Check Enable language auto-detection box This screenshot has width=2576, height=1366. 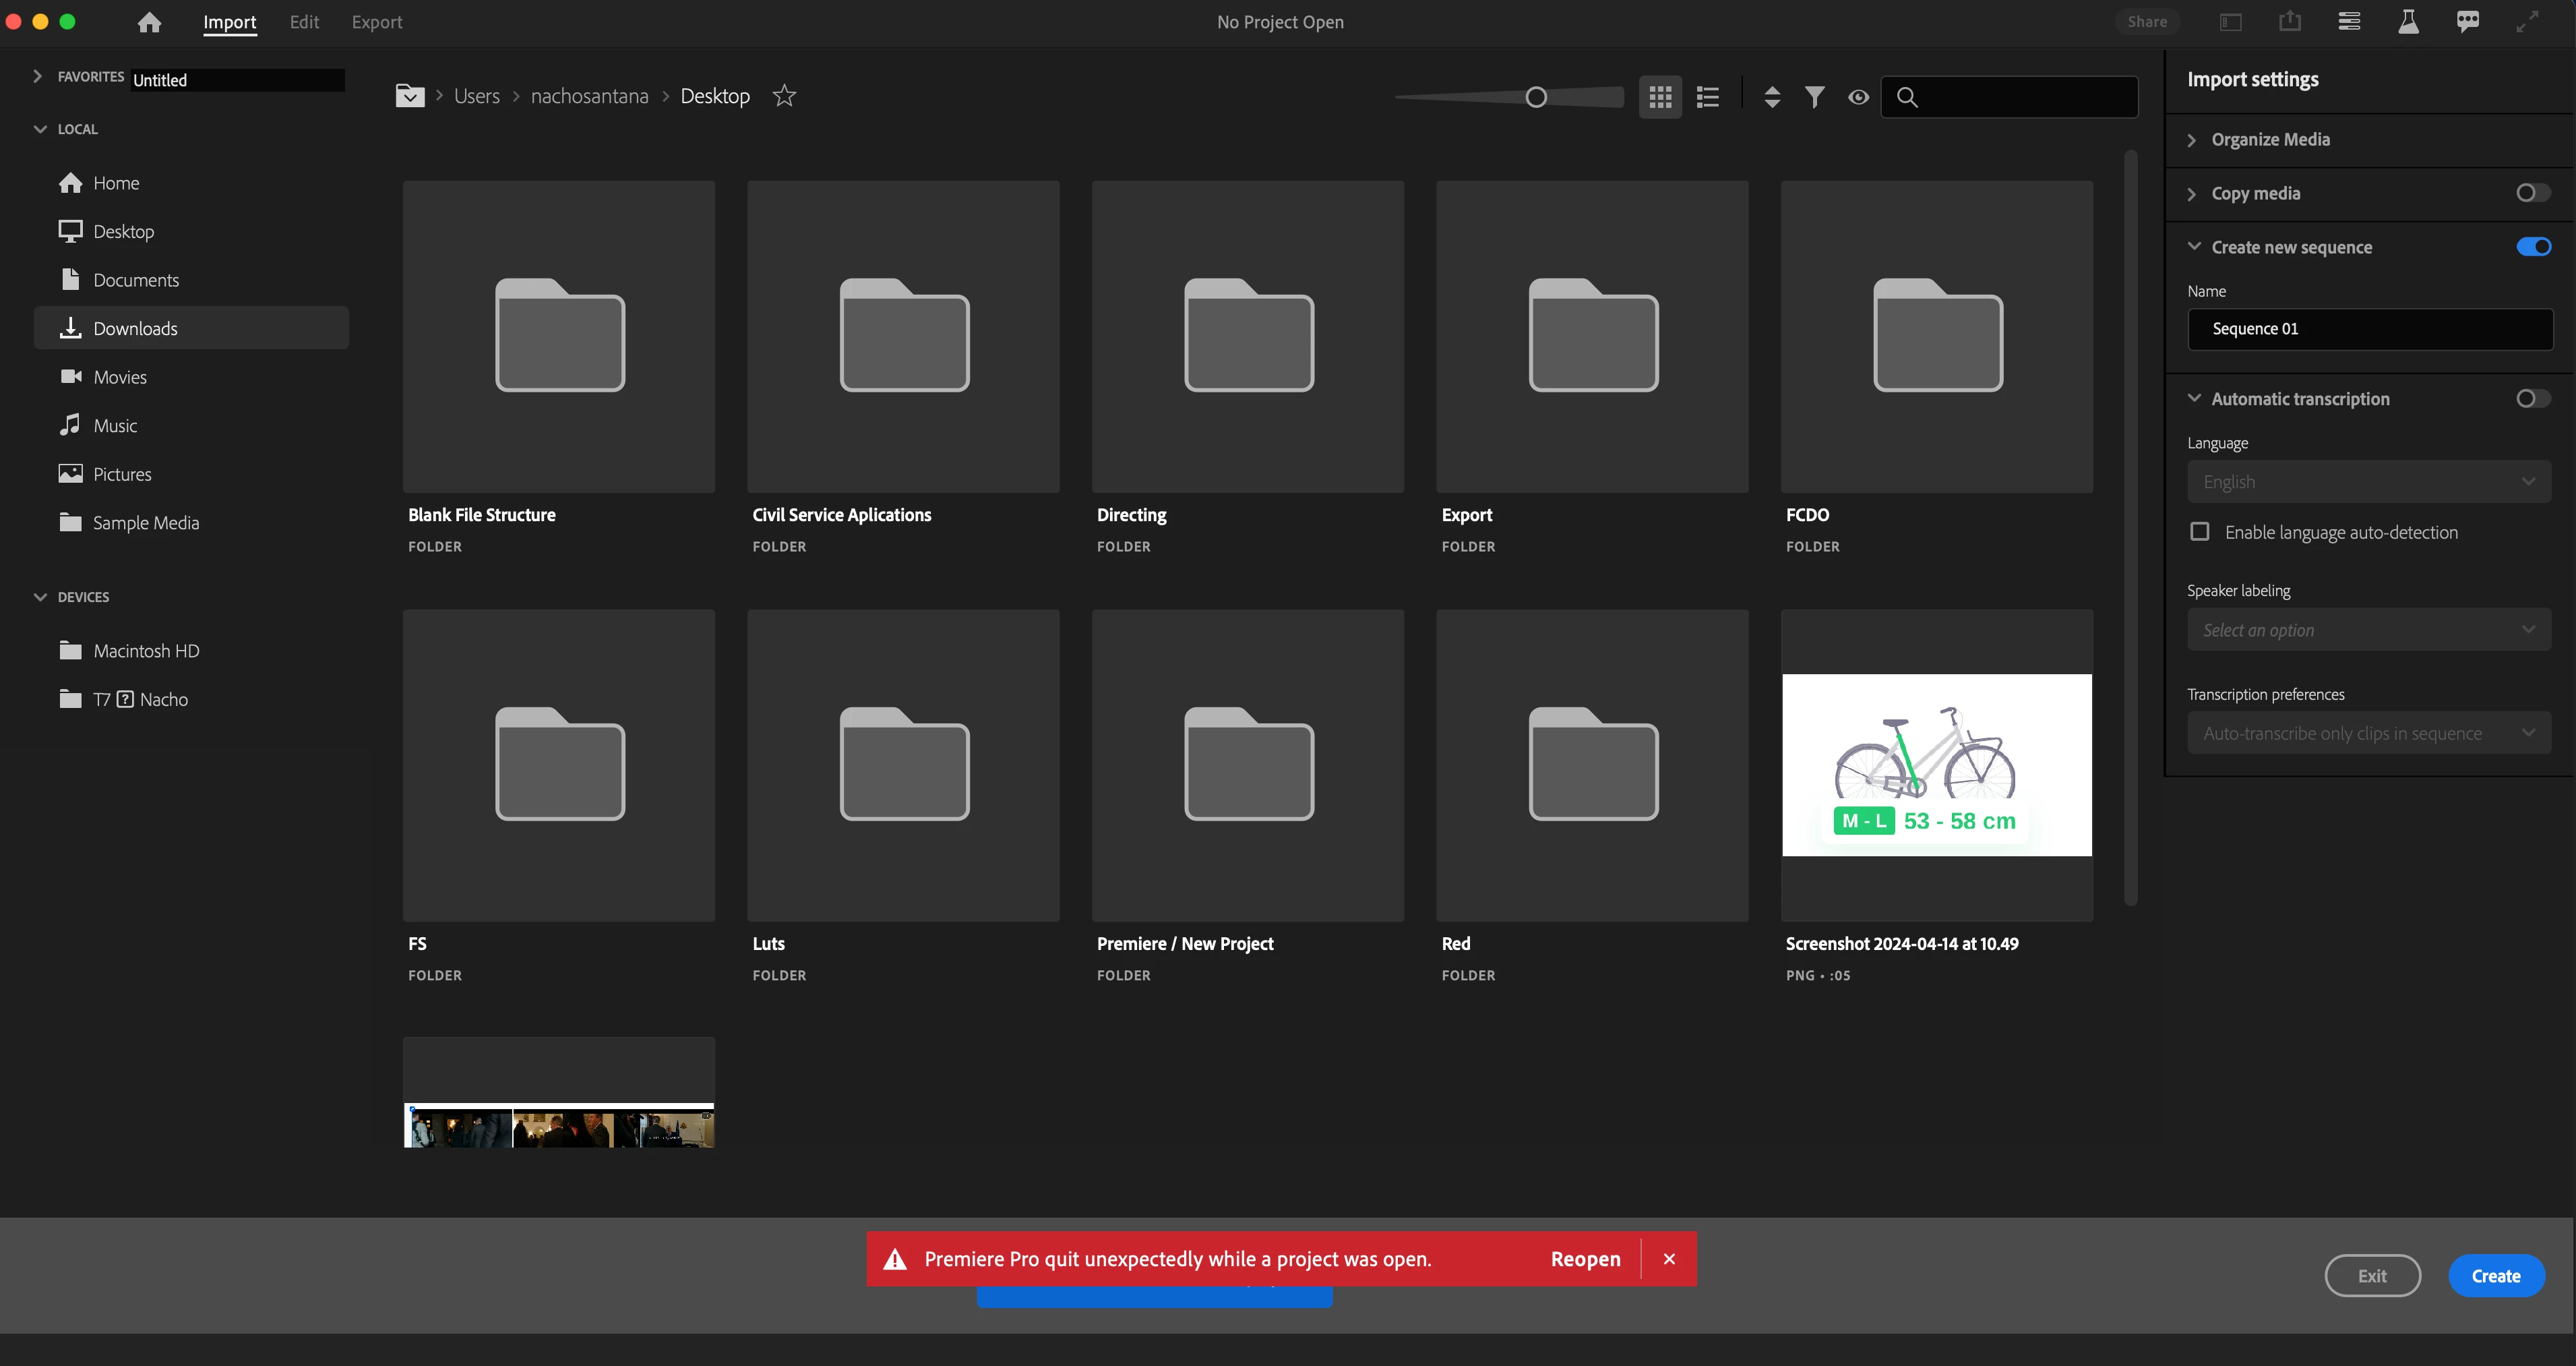coord(2200,532)
